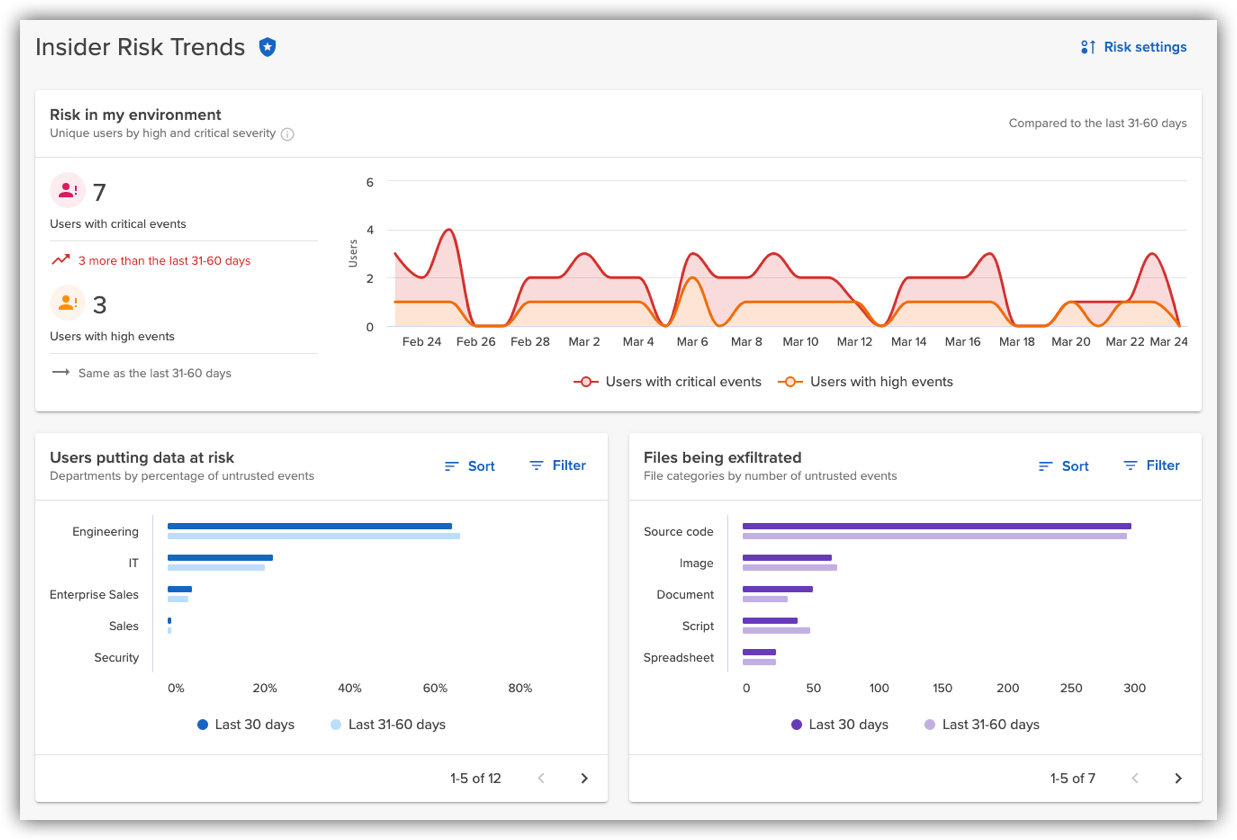Click the orange high events user avatar icon
The image size is (1237, 840).
tap(67, 302)
